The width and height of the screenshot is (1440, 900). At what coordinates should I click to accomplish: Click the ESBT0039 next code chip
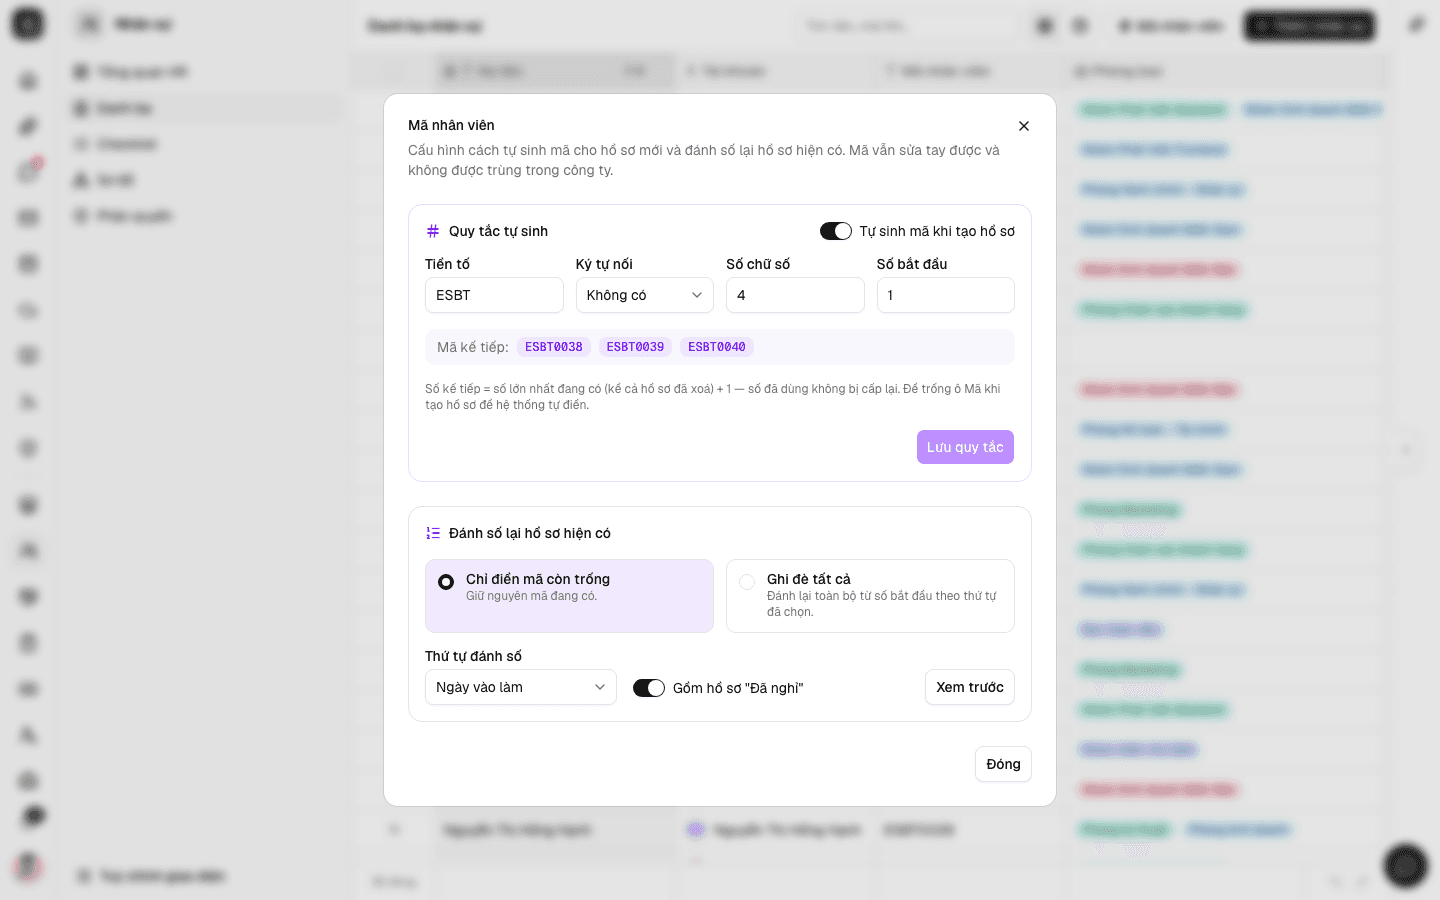(x=635, y=347)
